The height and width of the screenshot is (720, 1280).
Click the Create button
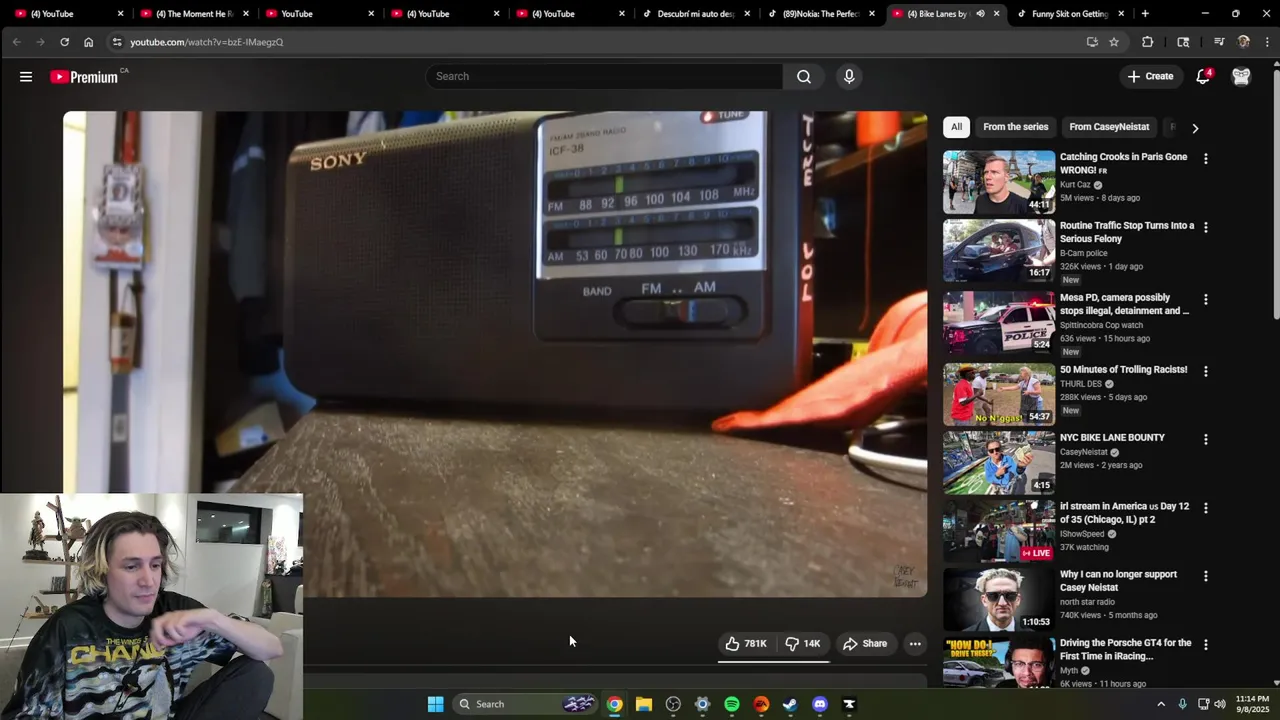coord(1150,76)
